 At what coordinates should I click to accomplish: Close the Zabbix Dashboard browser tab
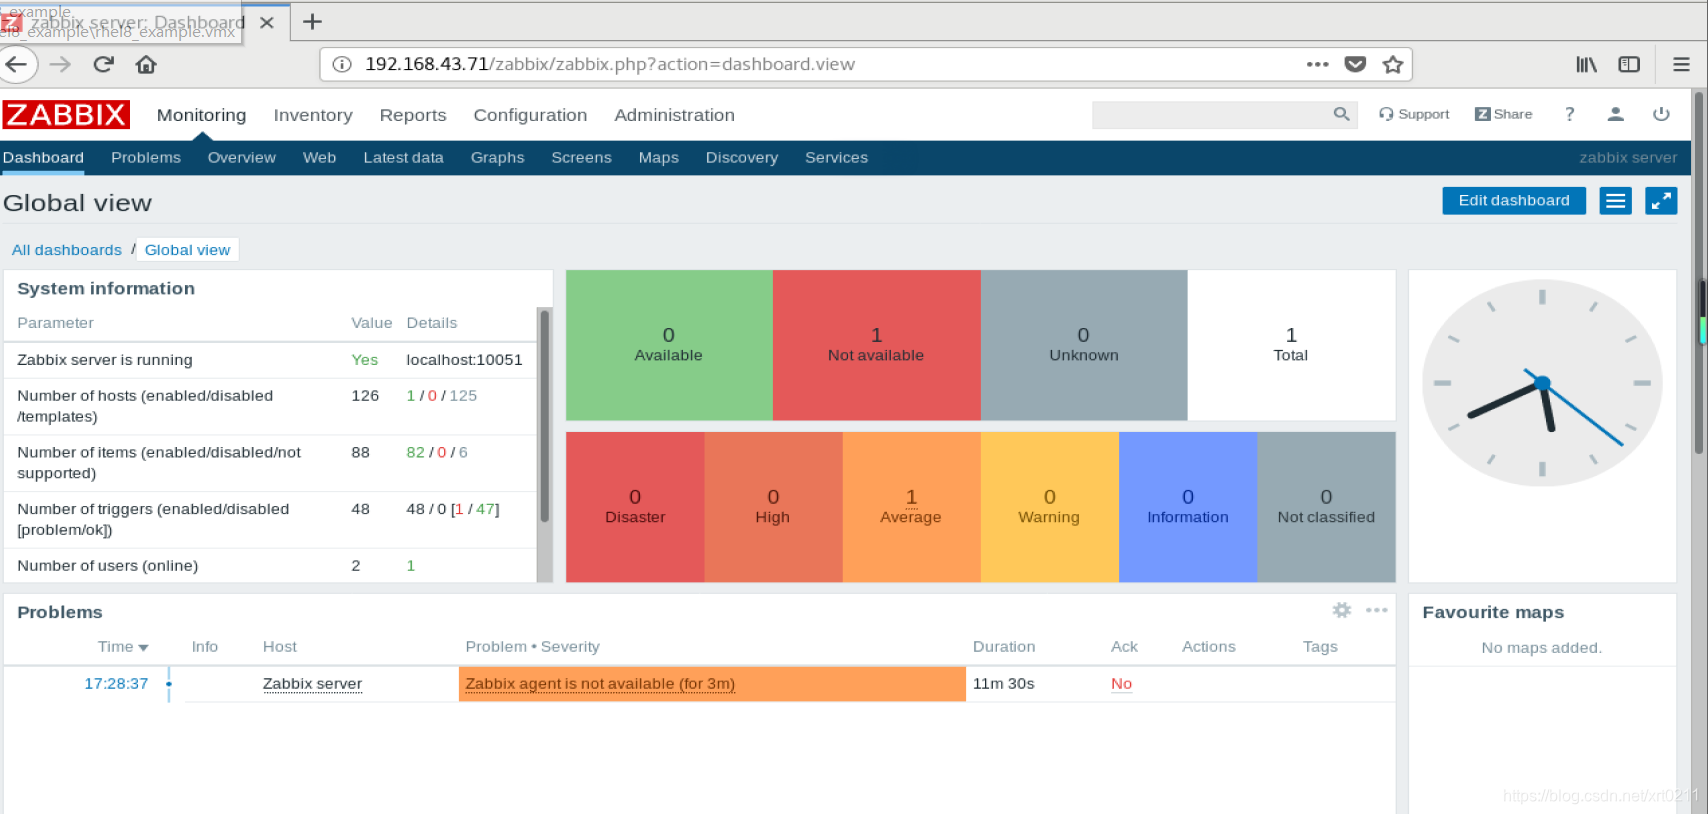tap(267, 22)
